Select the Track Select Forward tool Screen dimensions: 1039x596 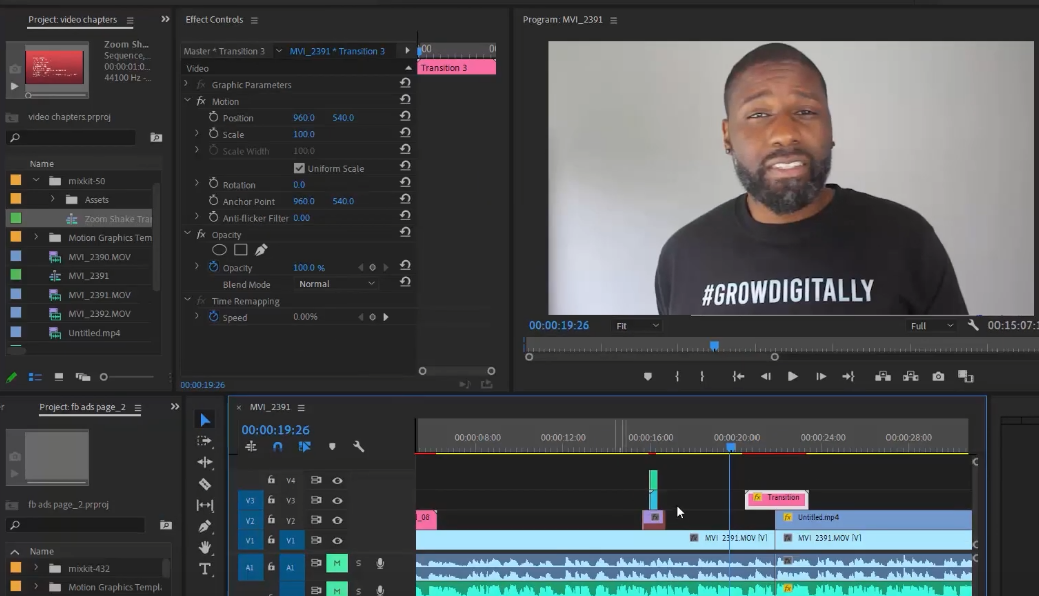tap(205, 441)
